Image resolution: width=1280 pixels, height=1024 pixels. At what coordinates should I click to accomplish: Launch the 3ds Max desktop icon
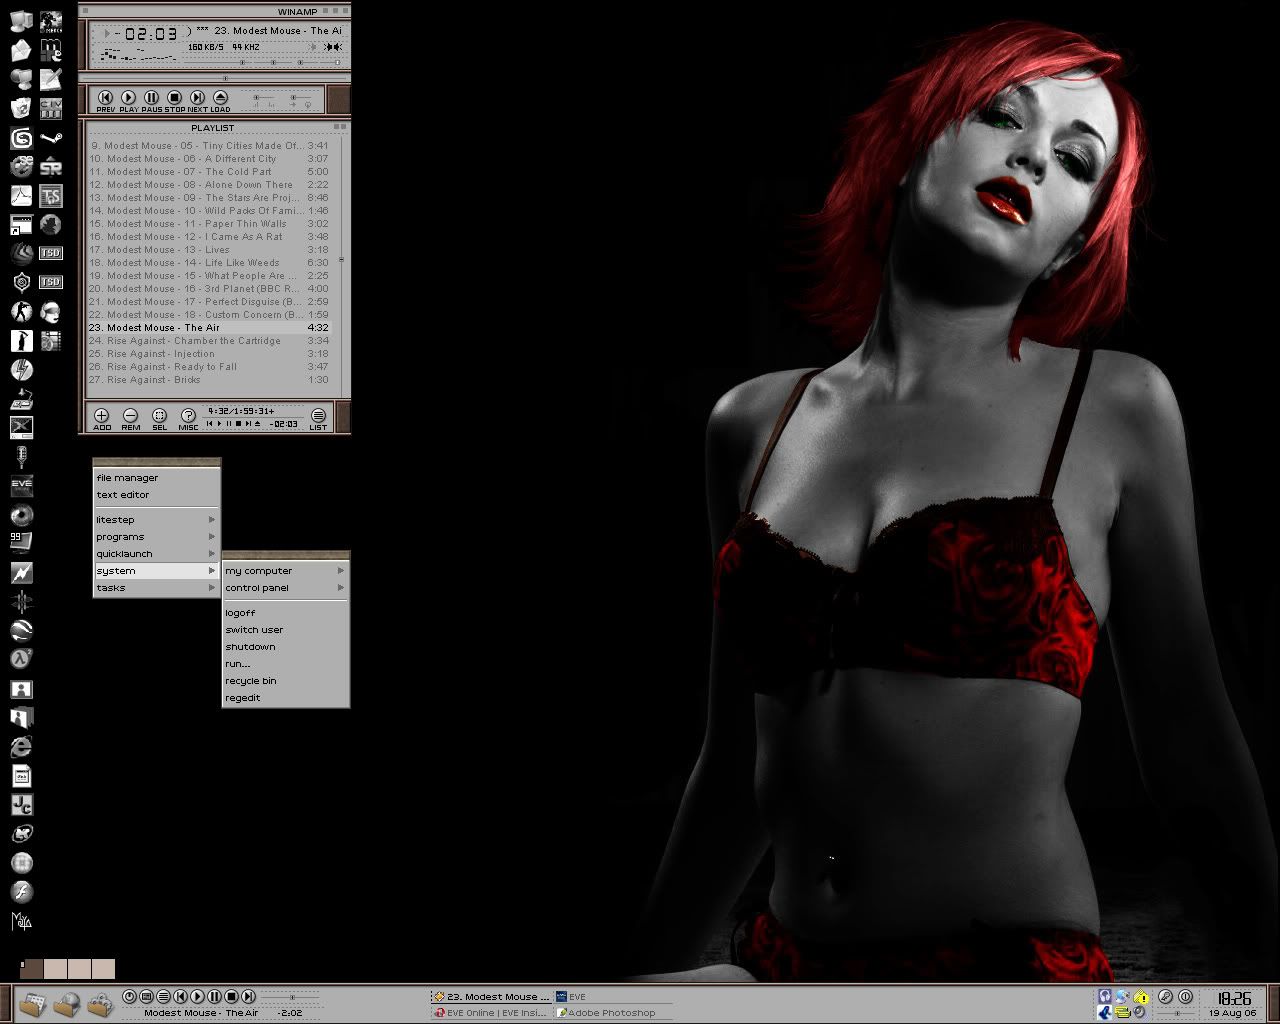(21, 139)
